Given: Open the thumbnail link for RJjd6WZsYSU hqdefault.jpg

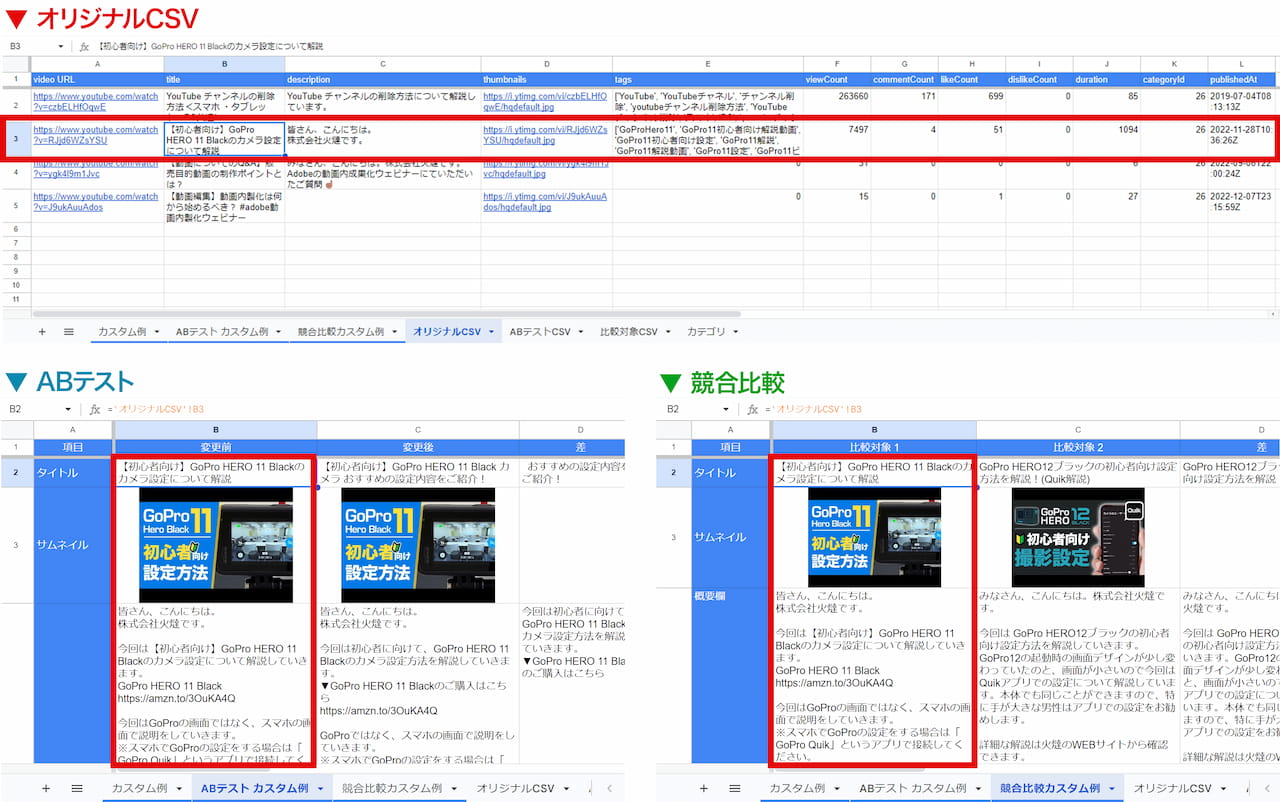Looking at the screenshot, I should pos(545,135).
